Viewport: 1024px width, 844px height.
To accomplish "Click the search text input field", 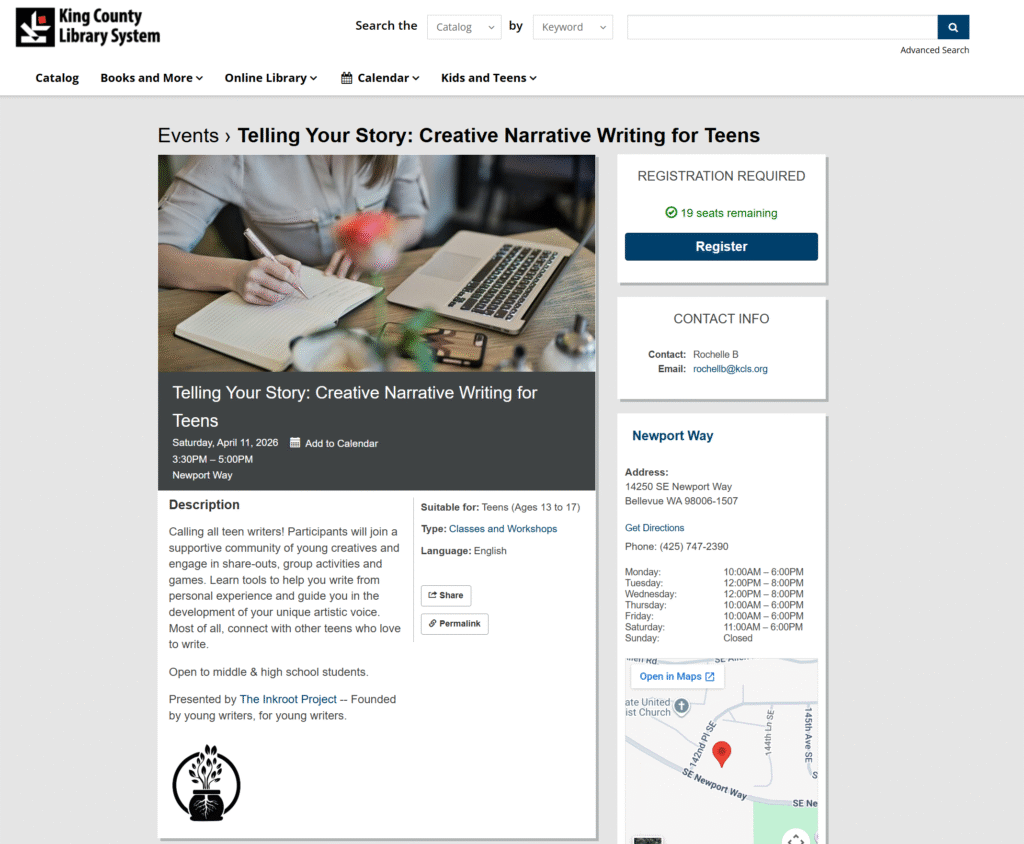I will click(782, 27).
